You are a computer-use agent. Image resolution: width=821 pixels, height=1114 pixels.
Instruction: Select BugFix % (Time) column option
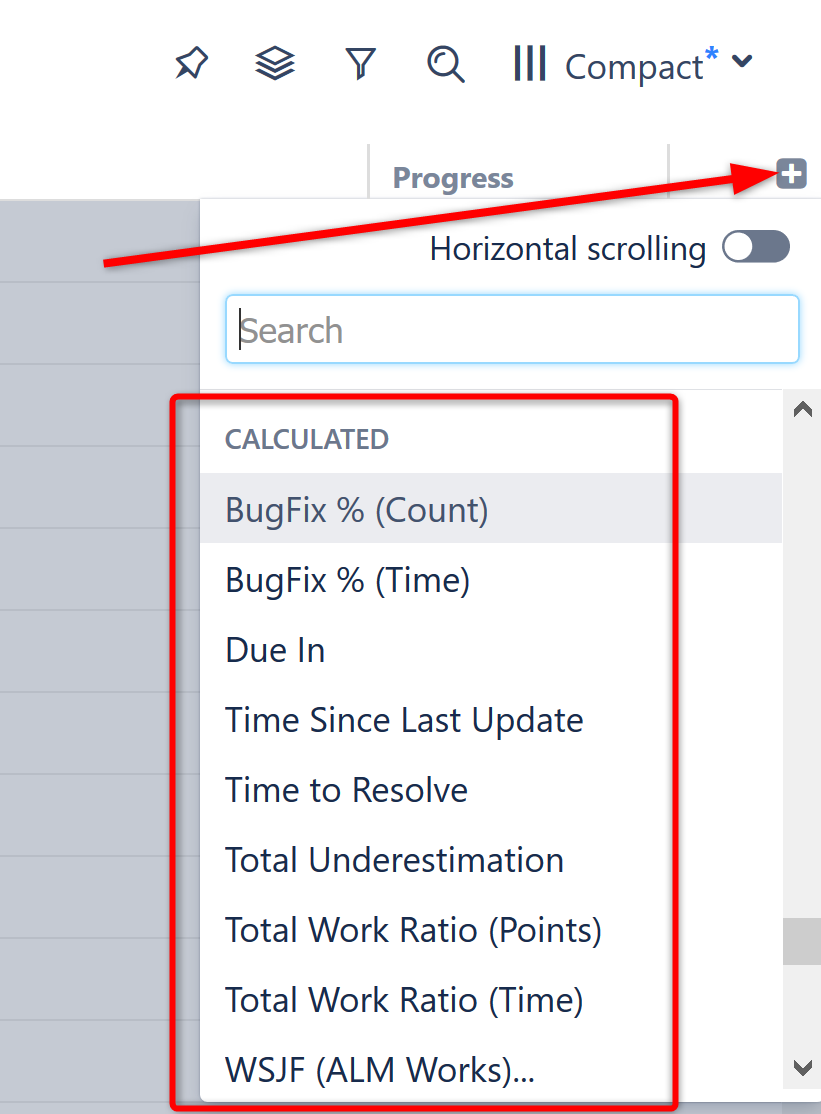click(x=347, y=580)
